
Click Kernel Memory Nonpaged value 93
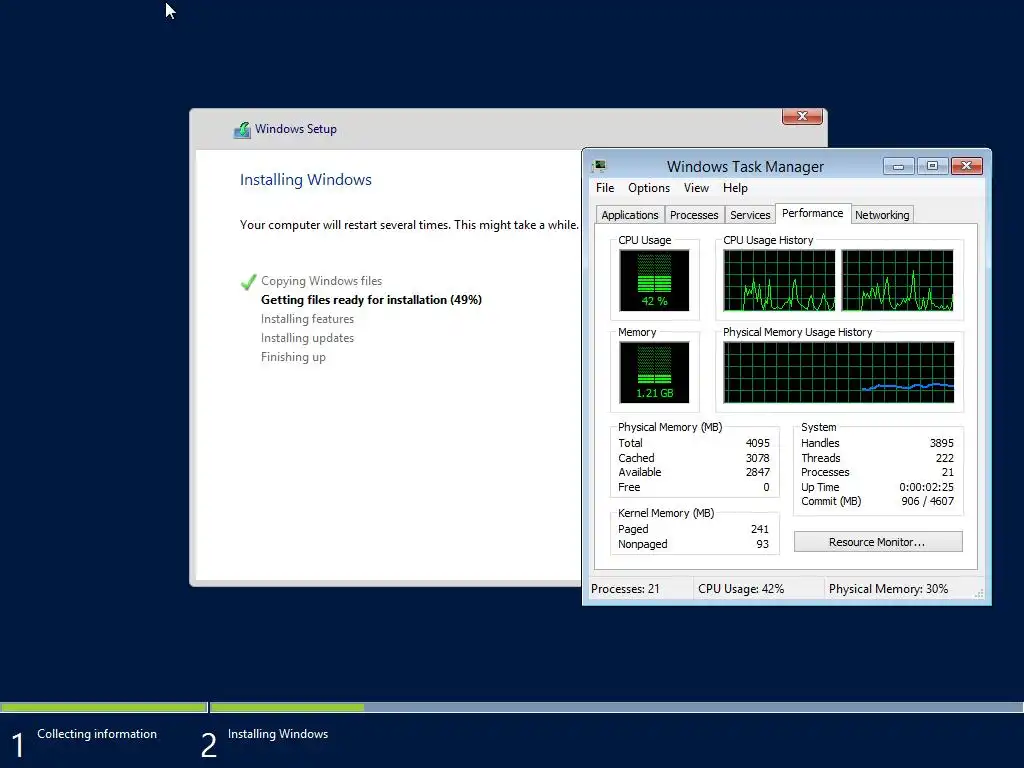point(762,544)
